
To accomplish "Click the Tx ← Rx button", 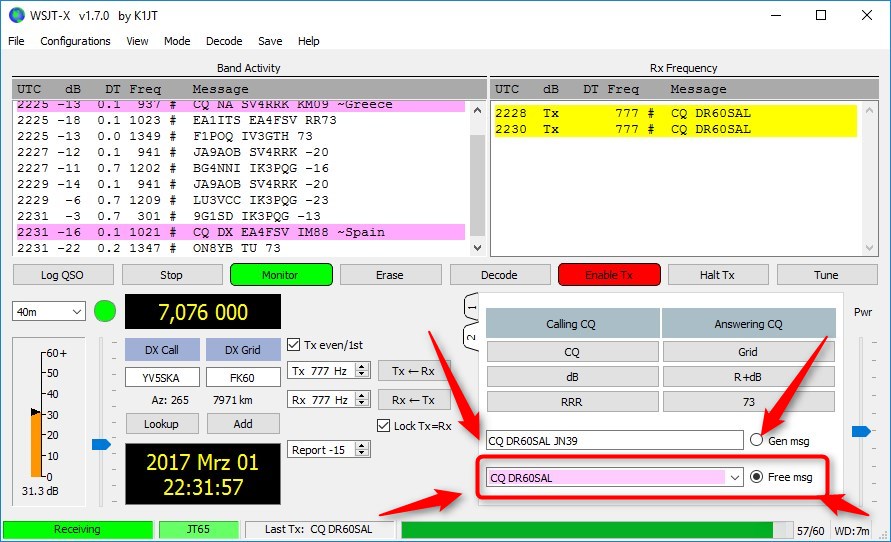I will coord(414,371).
